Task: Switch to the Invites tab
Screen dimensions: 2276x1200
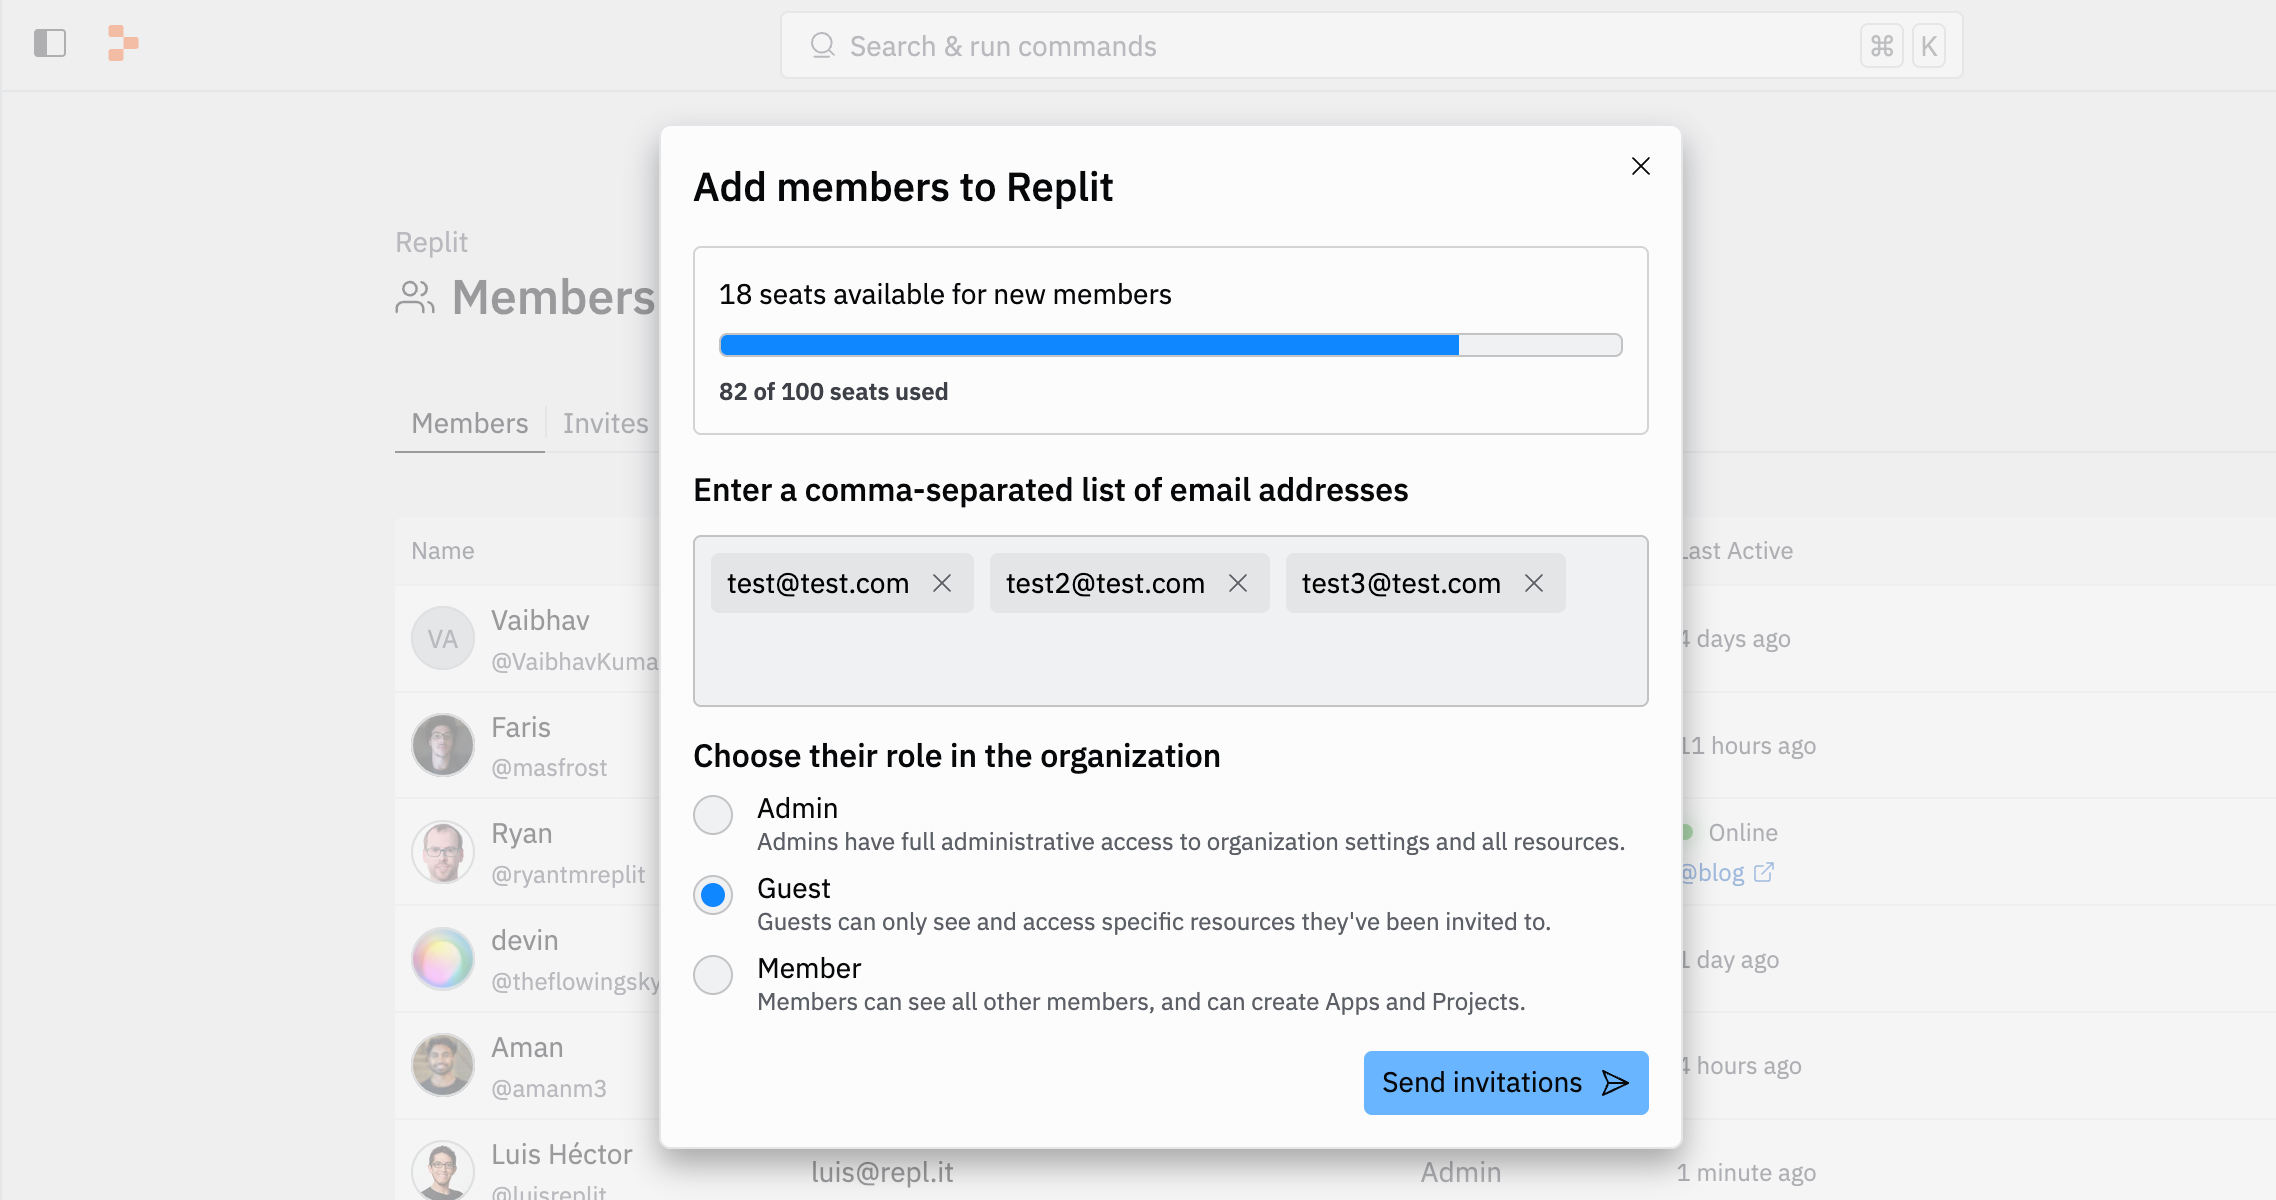Action: click(x=605, y=424)
